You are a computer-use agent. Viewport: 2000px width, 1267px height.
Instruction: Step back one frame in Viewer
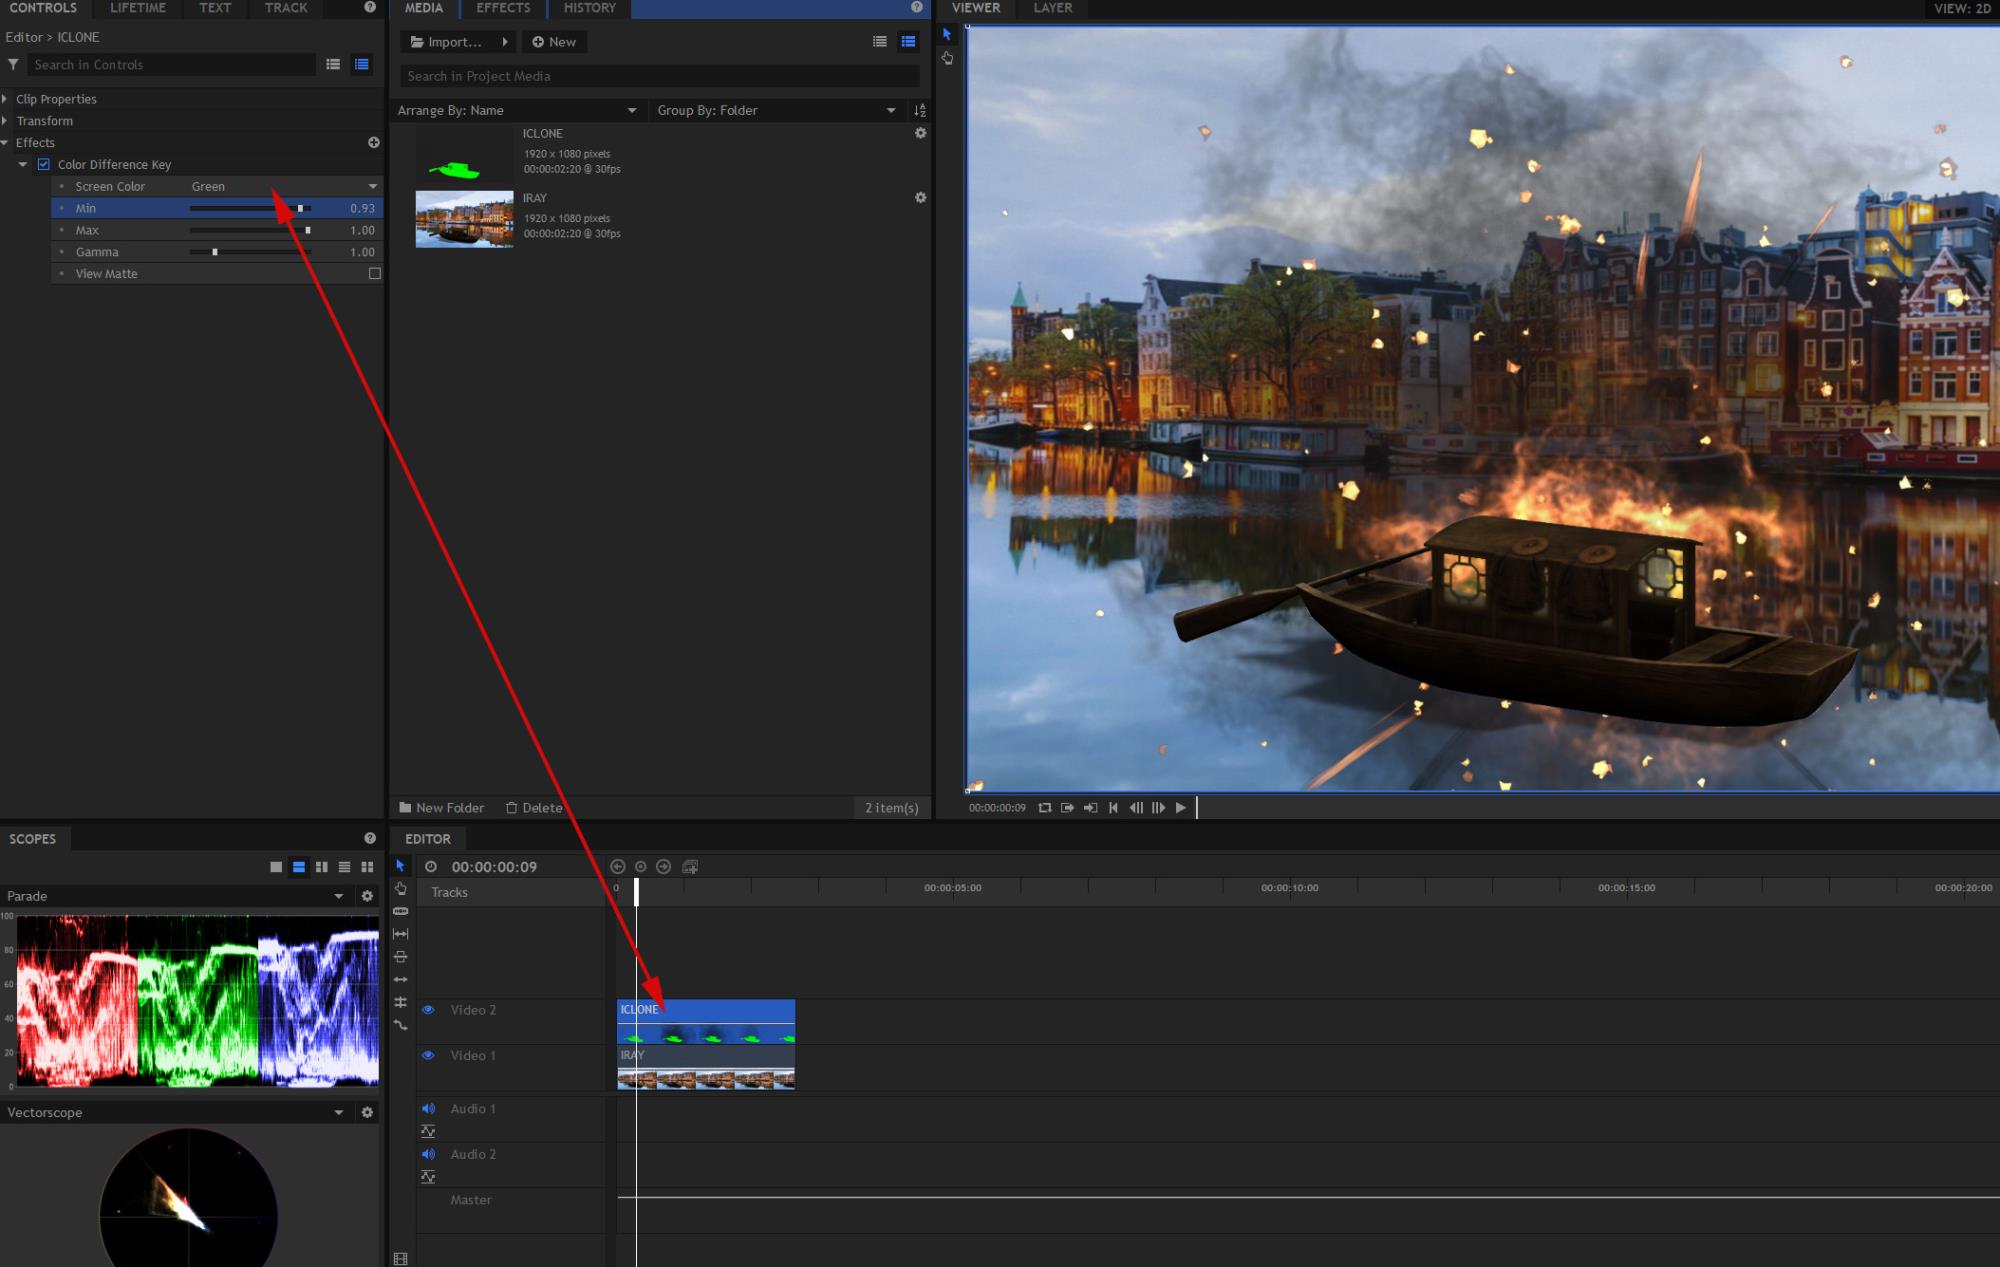coord(1136,808)
